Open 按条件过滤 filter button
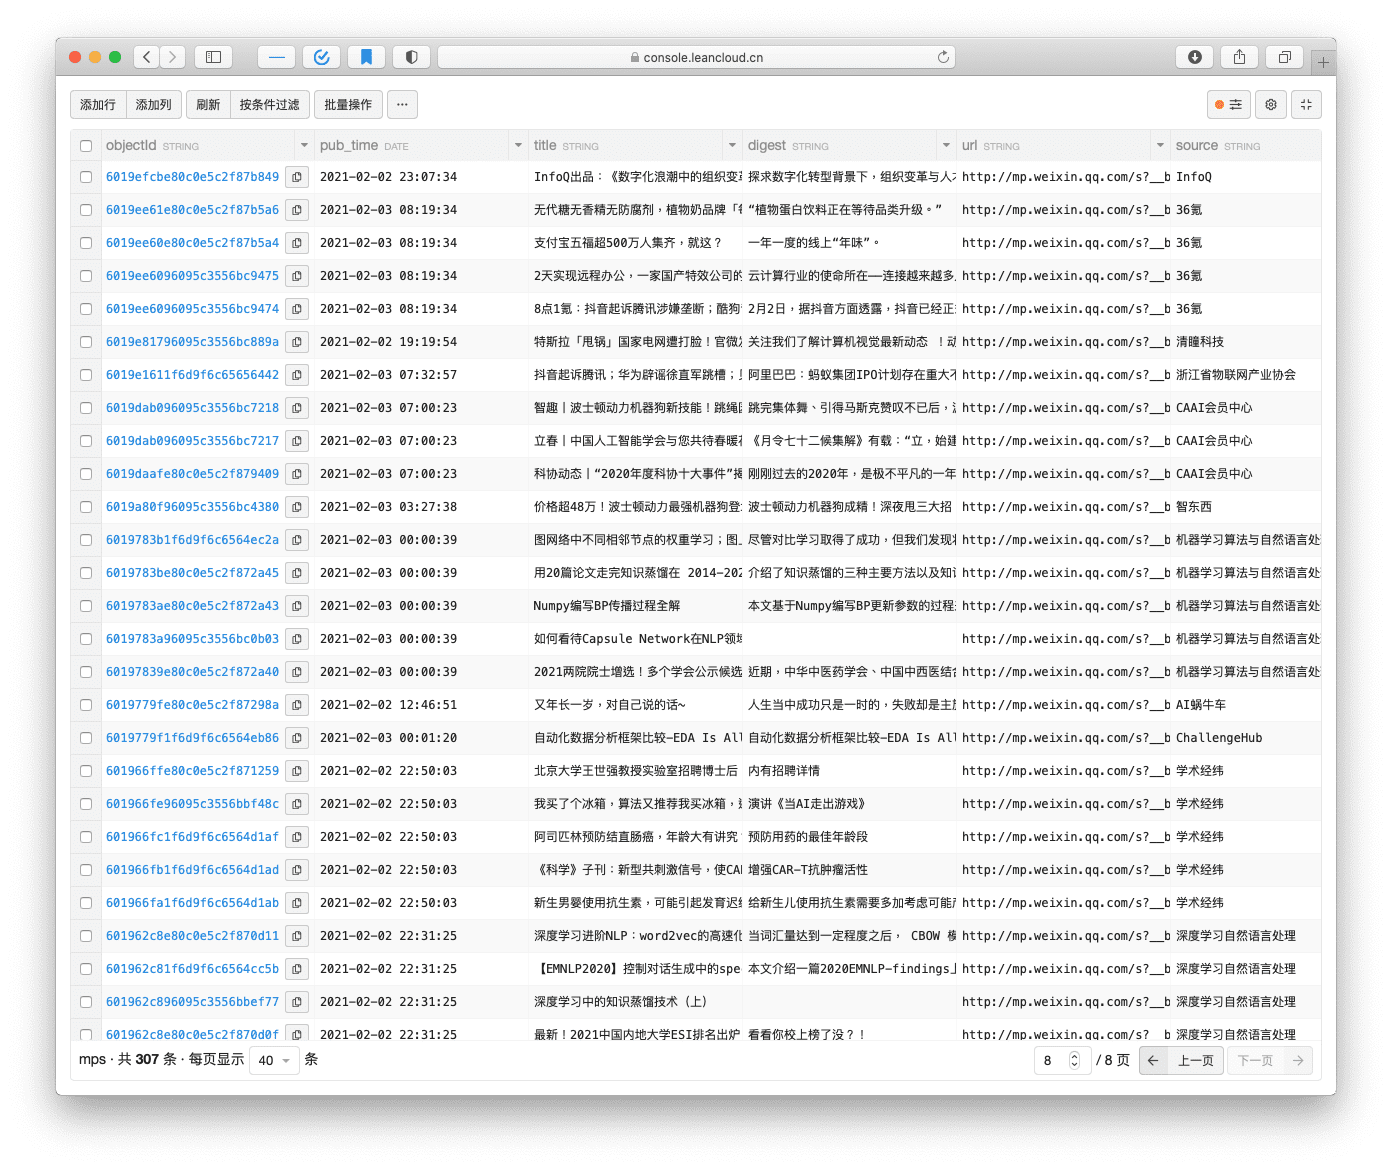The width and height of the screenshot is (1392, 1169). pyautogui.click(x=269, y=104)
